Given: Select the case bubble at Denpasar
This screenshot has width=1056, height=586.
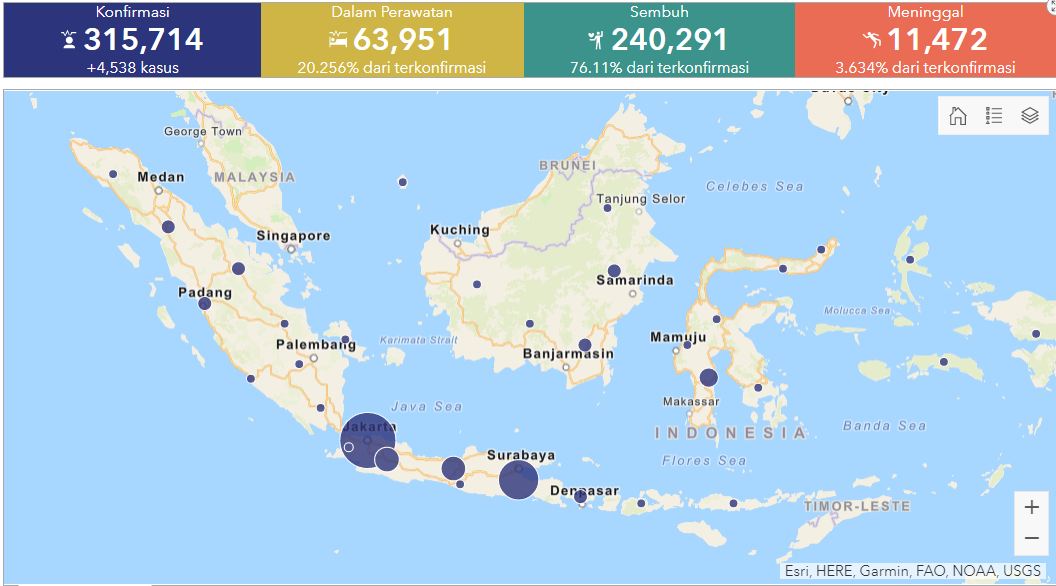Looking at the screenshot, I should pyautogui.click(x=581, y=497).
